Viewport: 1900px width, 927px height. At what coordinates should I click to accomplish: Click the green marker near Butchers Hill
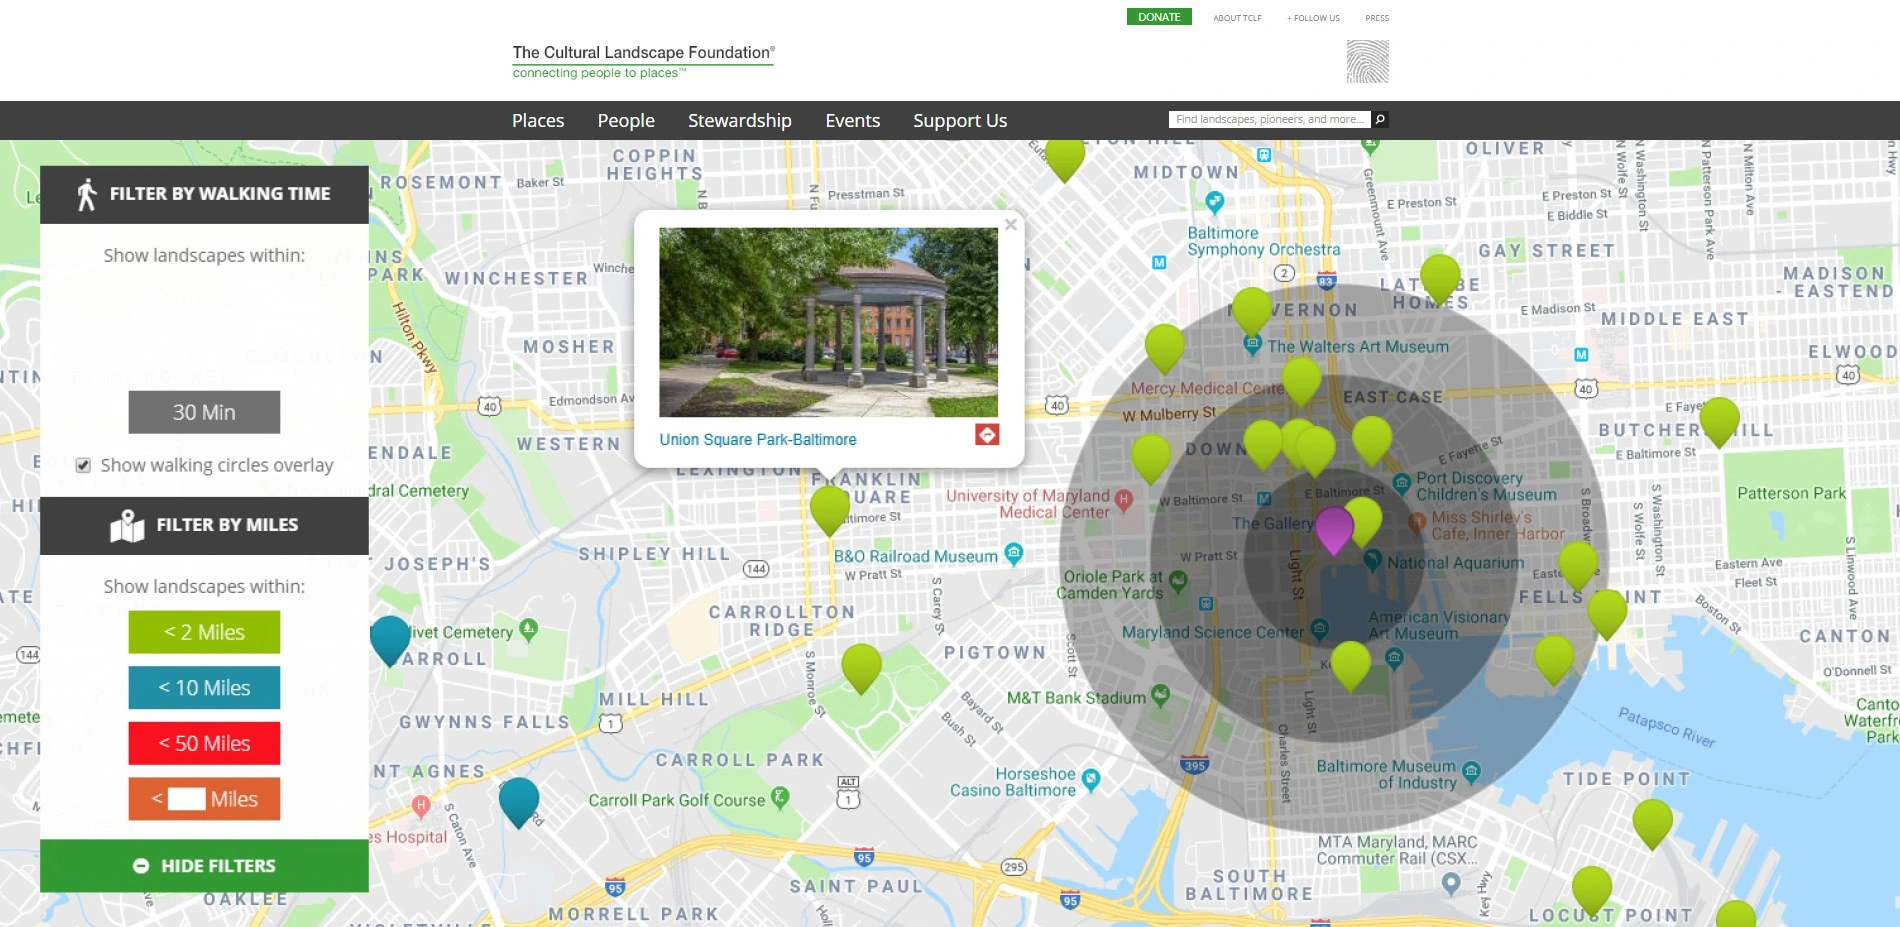click(1719, 419)
